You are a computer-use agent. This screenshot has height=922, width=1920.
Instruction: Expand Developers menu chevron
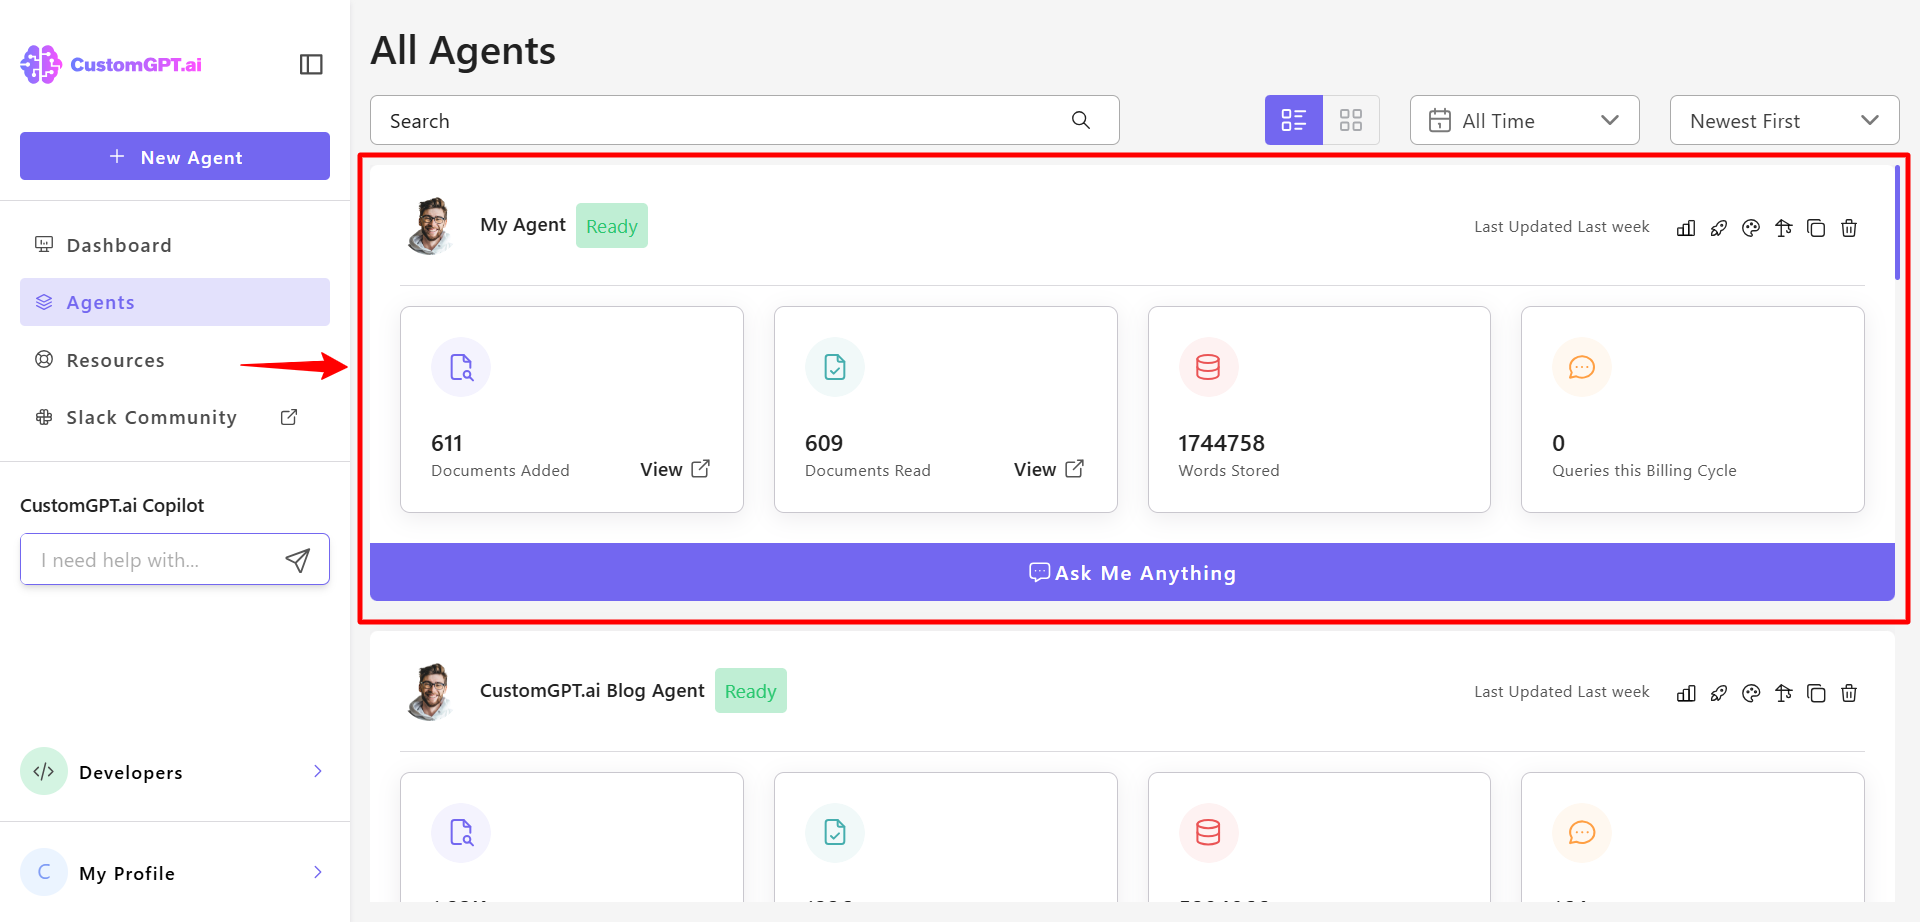[x=318, y=771]
